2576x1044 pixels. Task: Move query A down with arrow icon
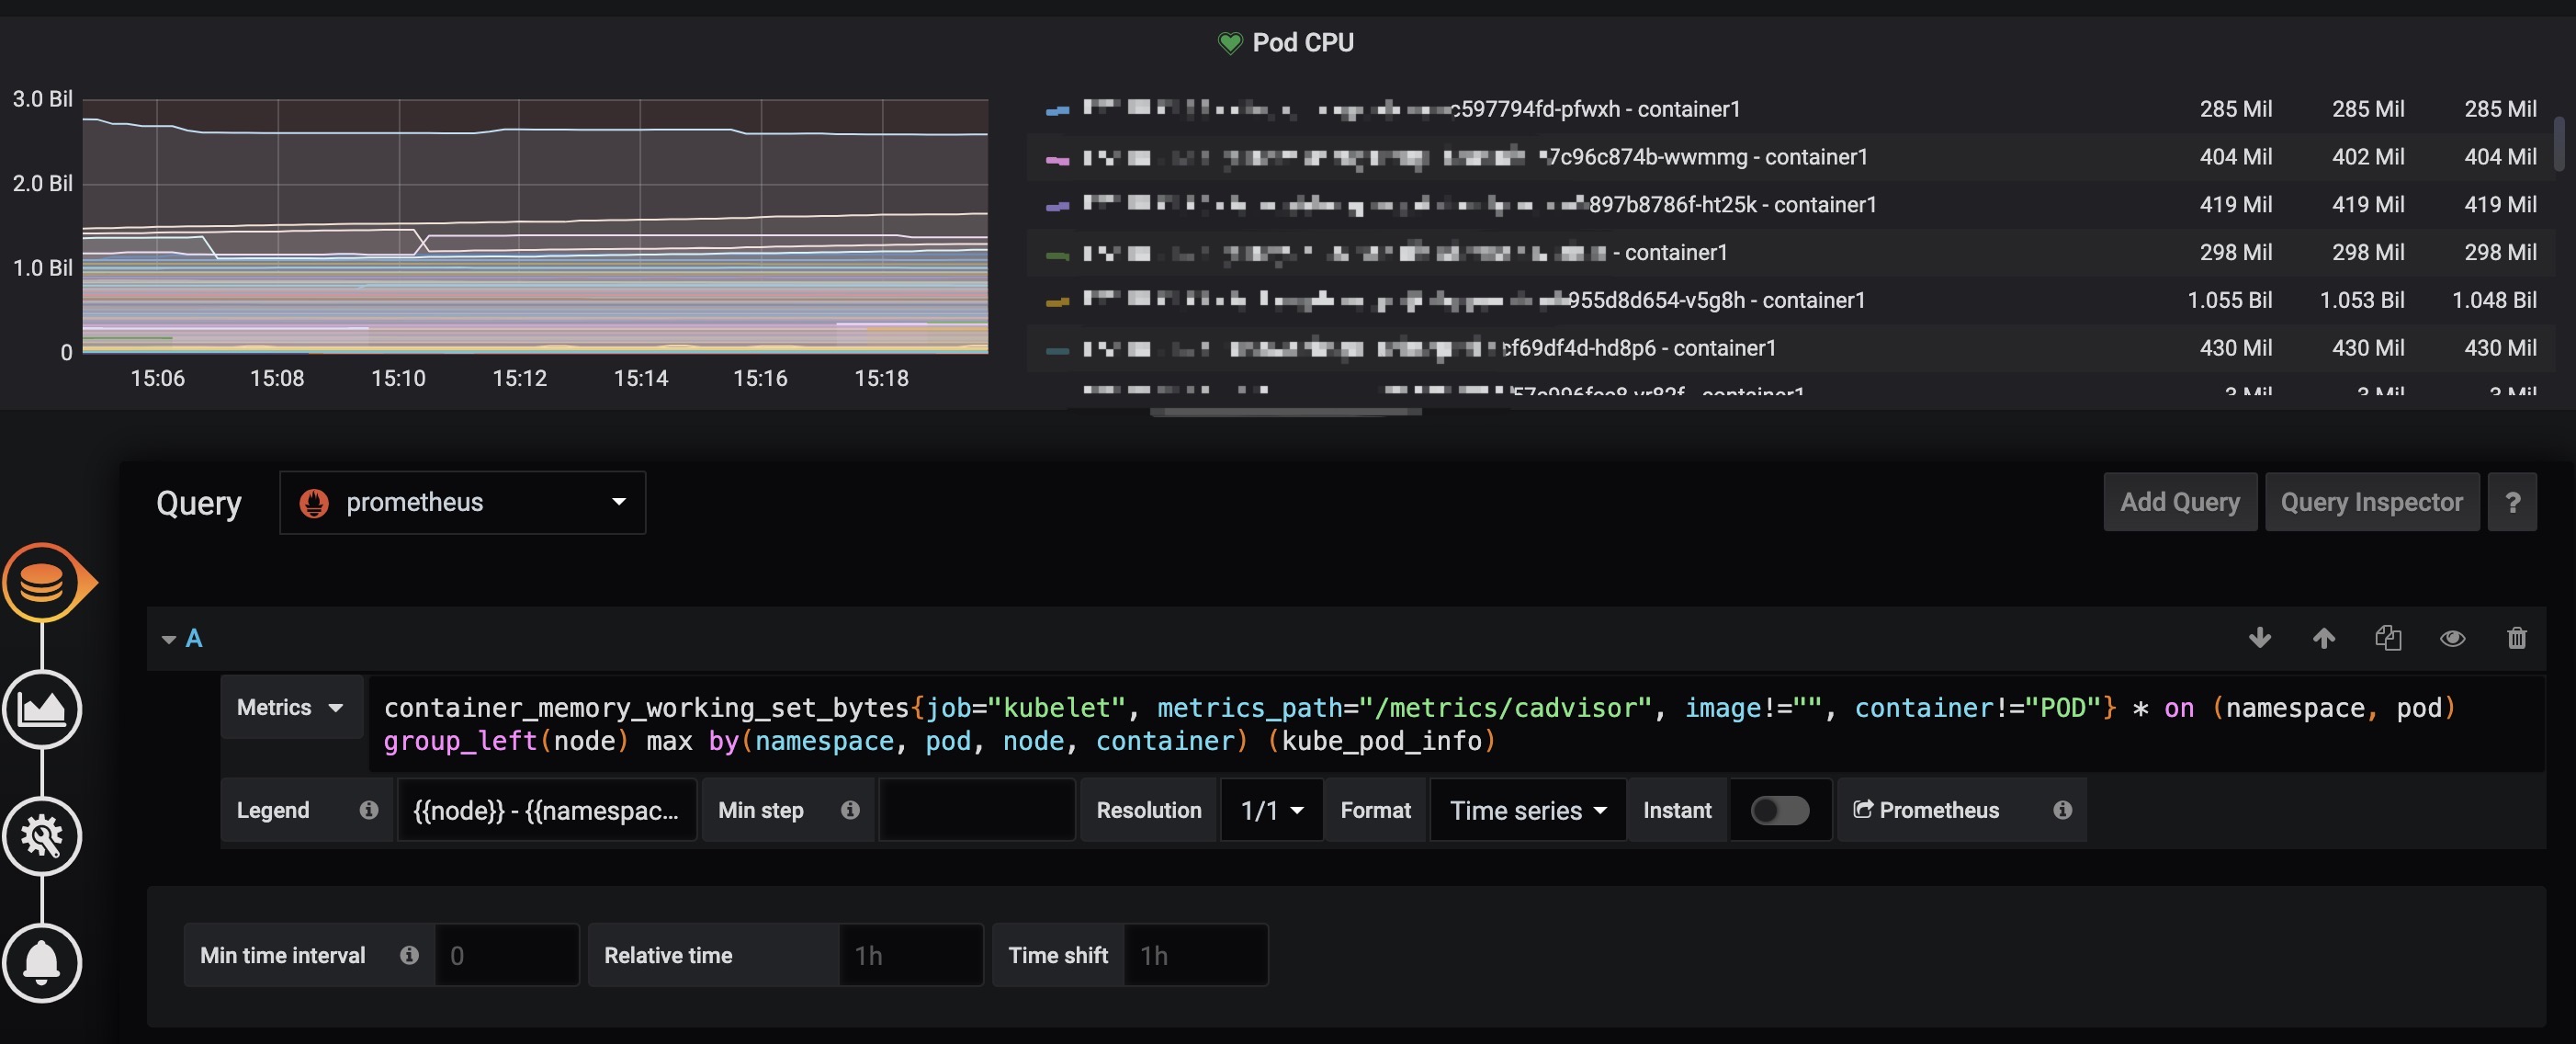2259,638
